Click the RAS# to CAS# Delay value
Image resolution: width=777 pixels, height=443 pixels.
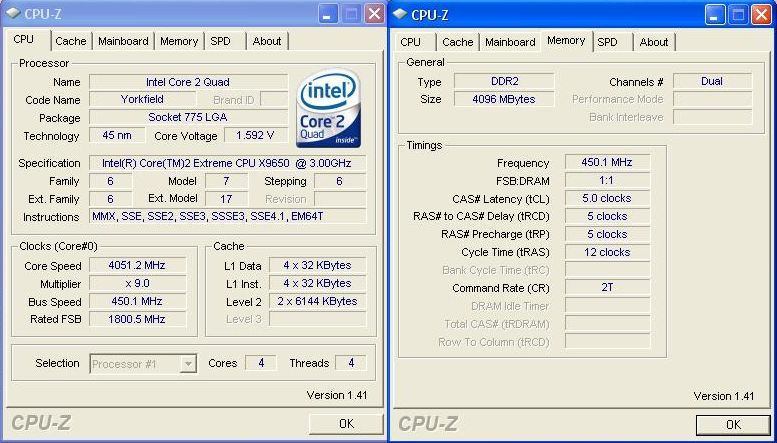pos(607,216)
